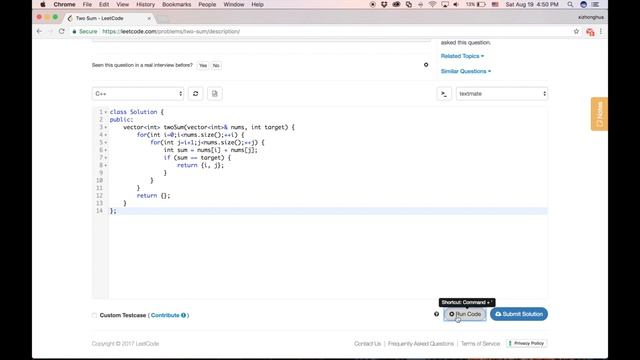Click the address bar URL

pyautogui.click(x=171, y=31)
